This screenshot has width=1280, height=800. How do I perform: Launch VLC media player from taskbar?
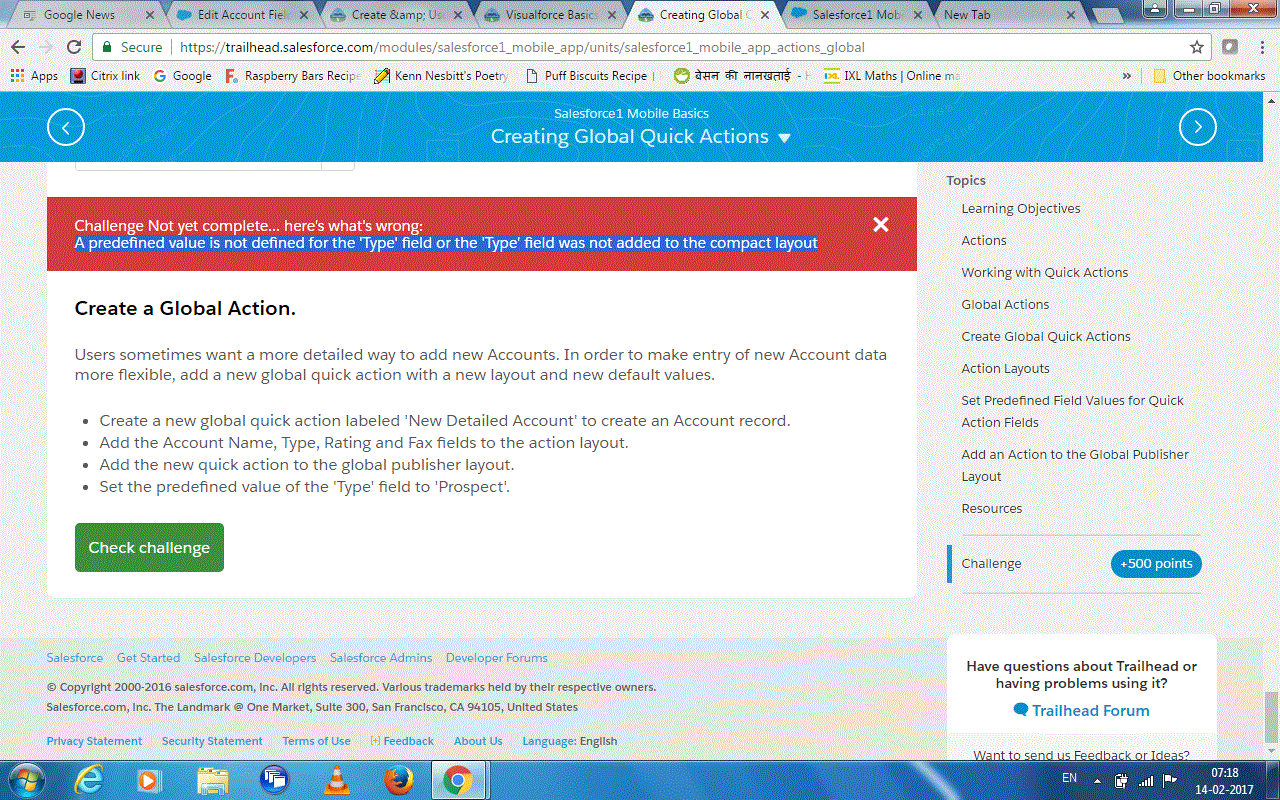[336, 780]
